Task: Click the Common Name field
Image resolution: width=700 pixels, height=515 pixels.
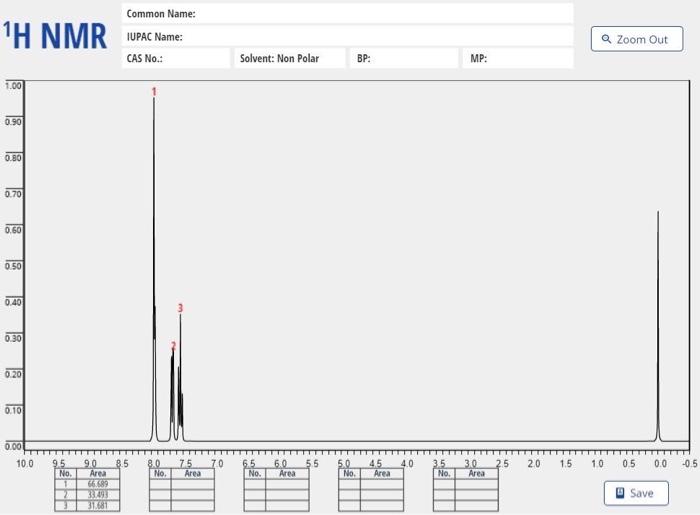Action: (347, 13)
